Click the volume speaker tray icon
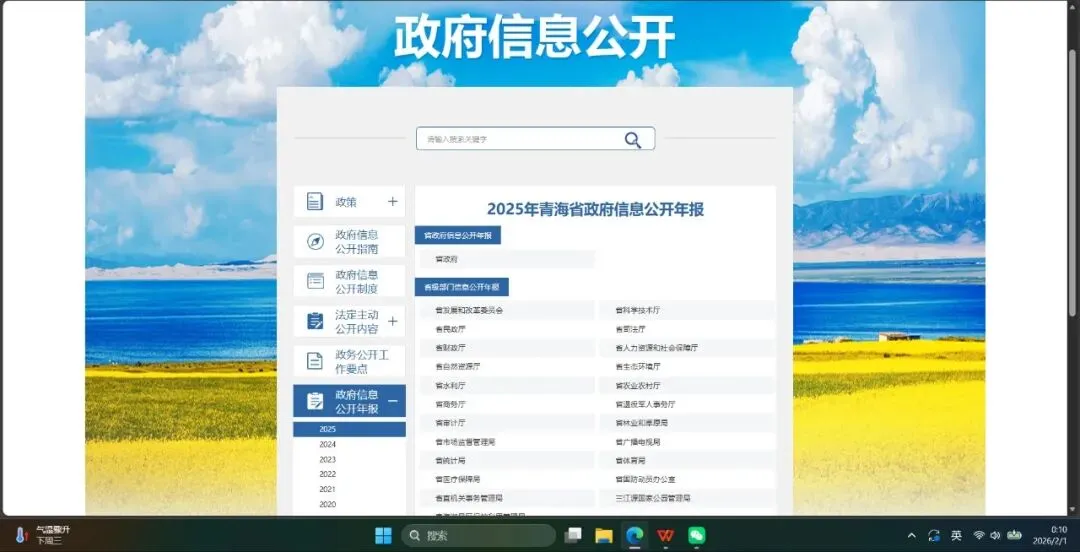The image size is (1080, 552). [x=995, y=535]
